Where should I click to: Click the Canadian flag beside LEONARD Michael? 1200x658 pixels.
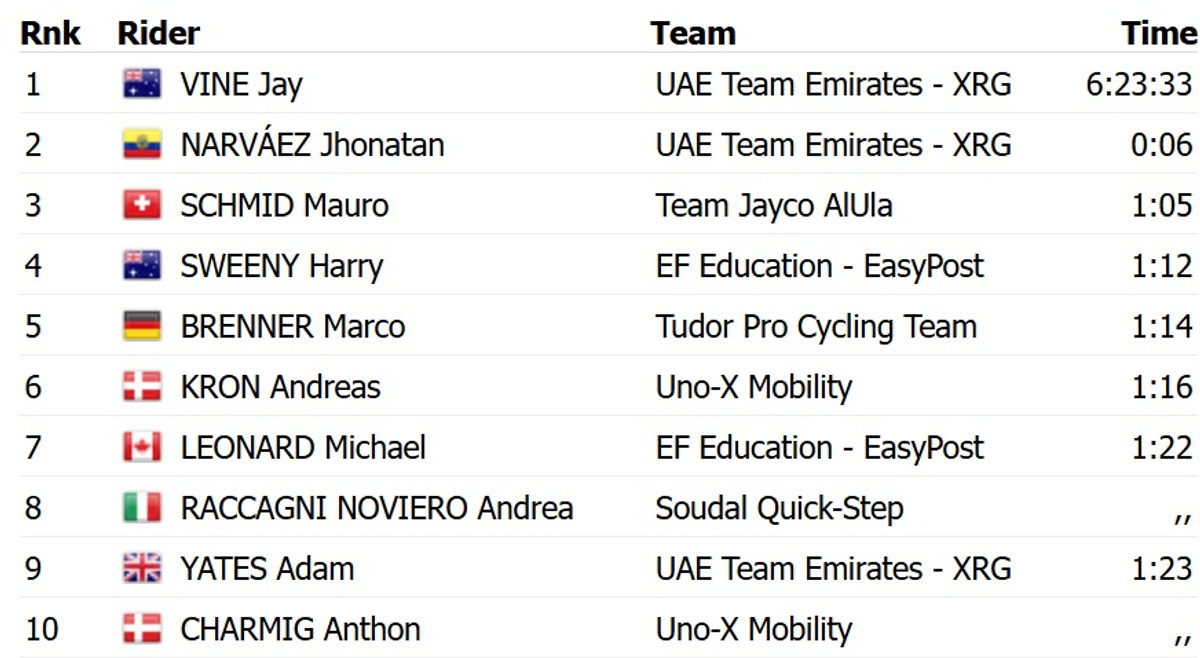coord(142,447)
